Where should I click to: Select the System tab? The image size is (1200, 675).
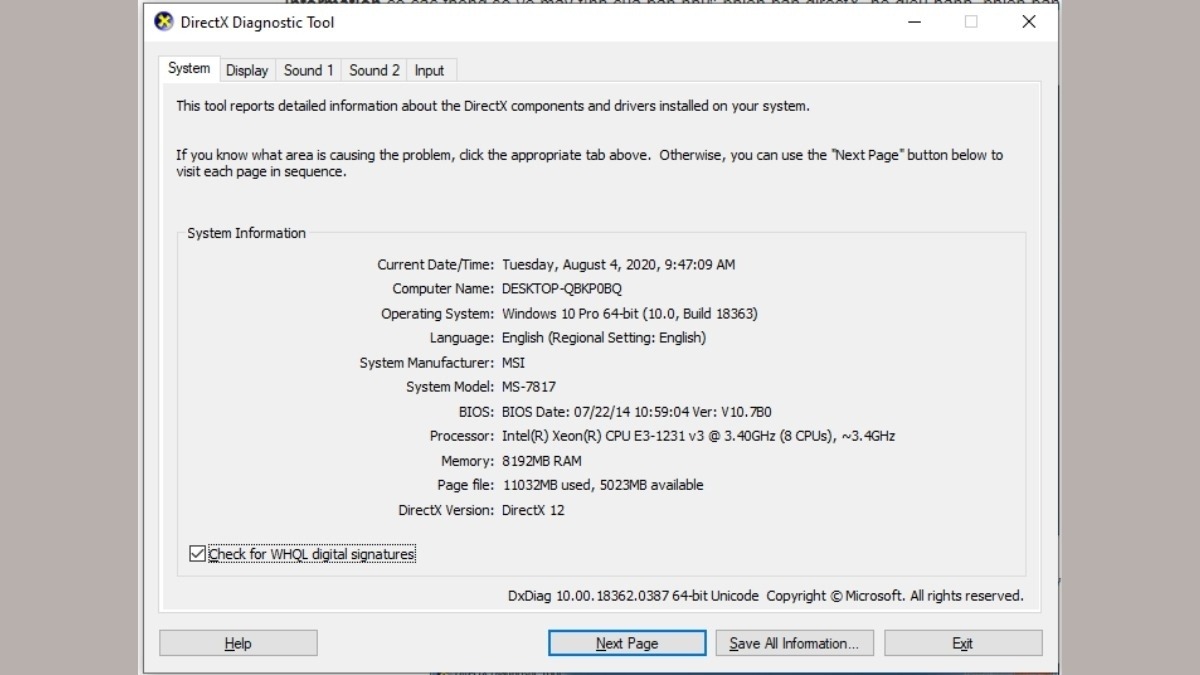click(x=189, y=68)
